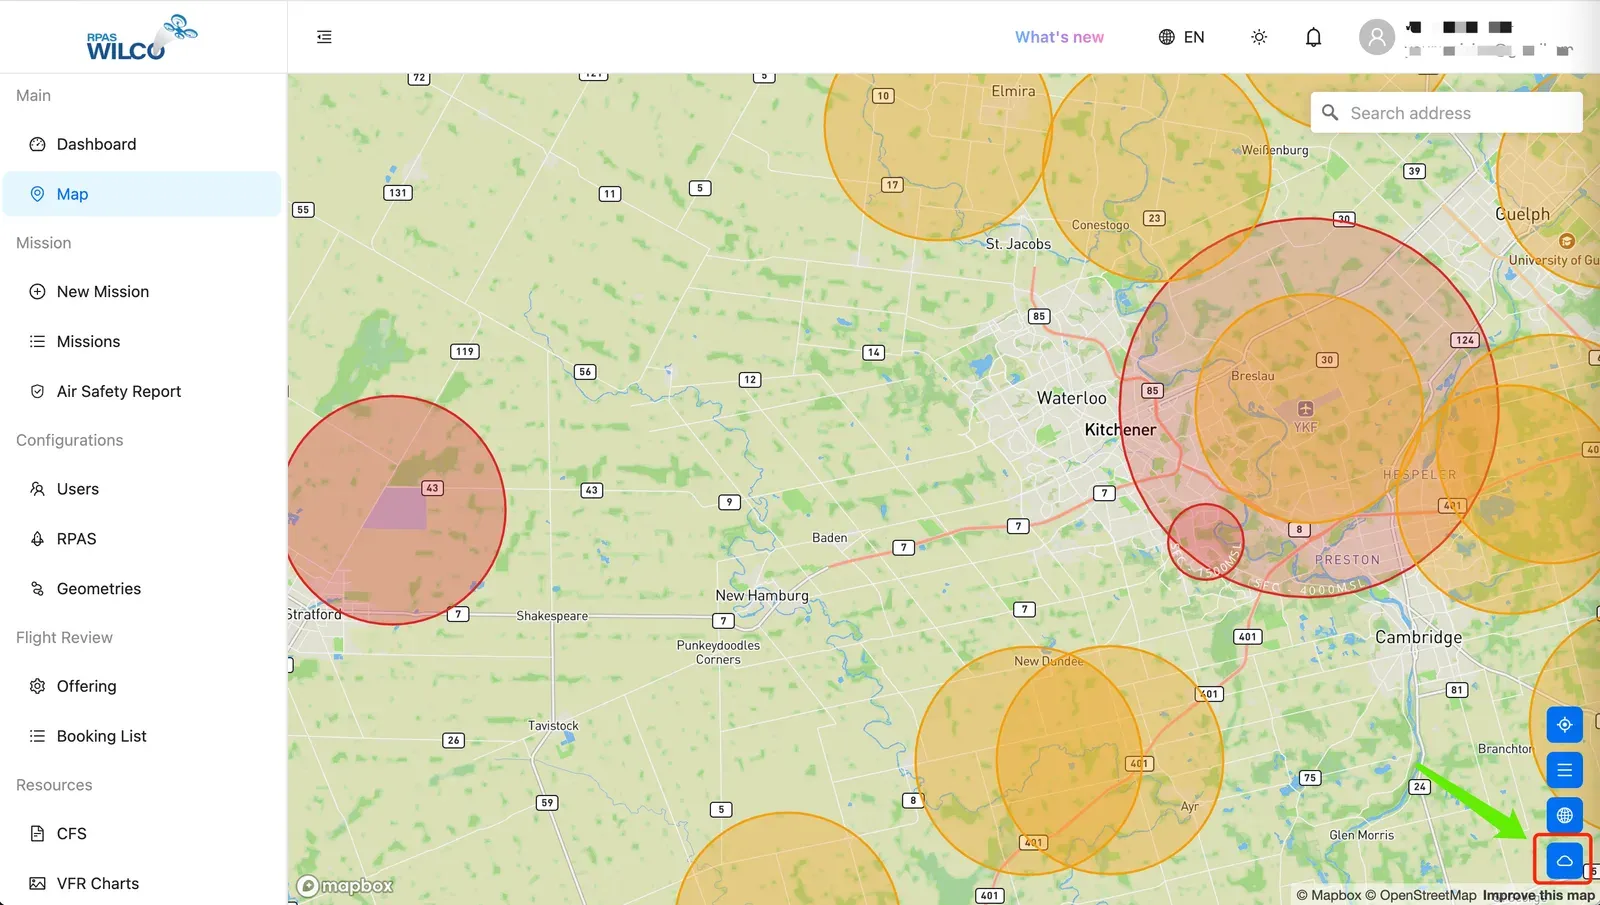
Task: Open CFS resource
Action: 142,834
